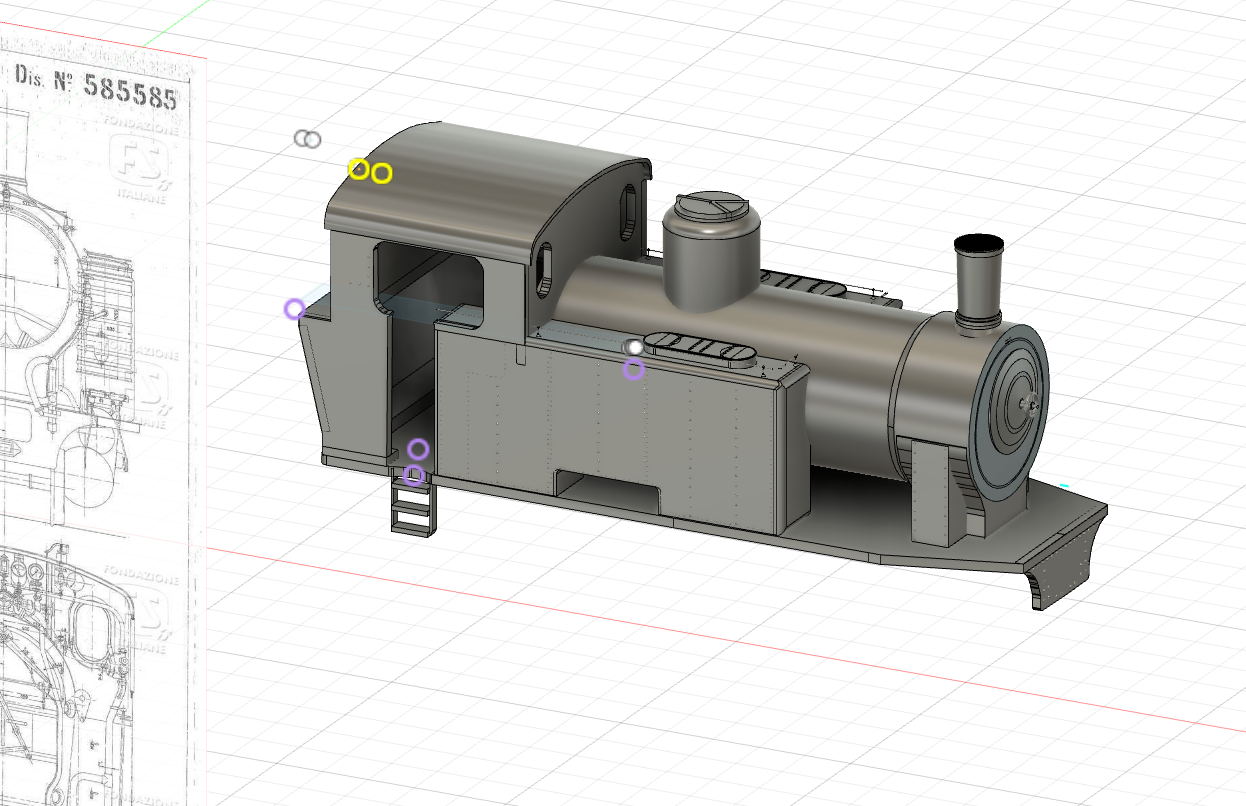Select the right yellow circle marker on roof
Image resolution: width=1246 pixels, height=806 pixels.
pos(381,174)
